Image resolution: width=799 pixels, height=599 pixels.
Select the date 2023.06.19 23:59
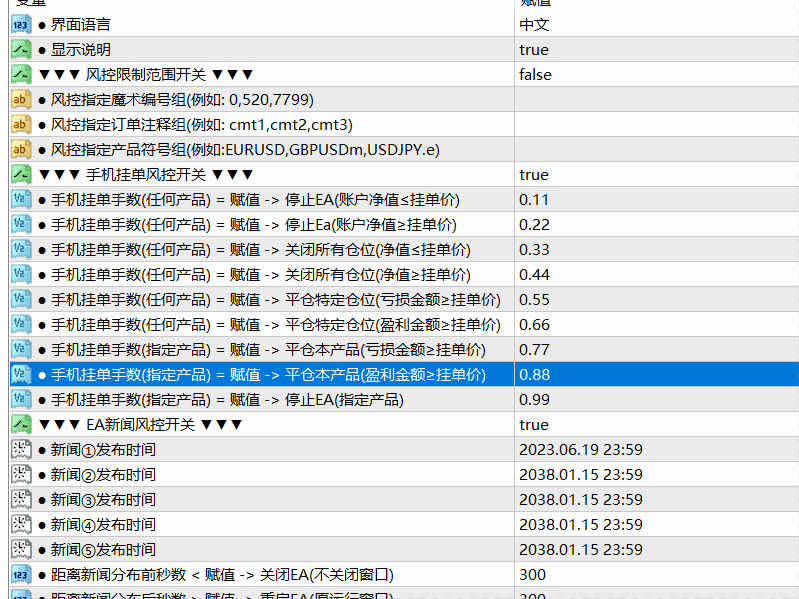[x=581, y=449]
